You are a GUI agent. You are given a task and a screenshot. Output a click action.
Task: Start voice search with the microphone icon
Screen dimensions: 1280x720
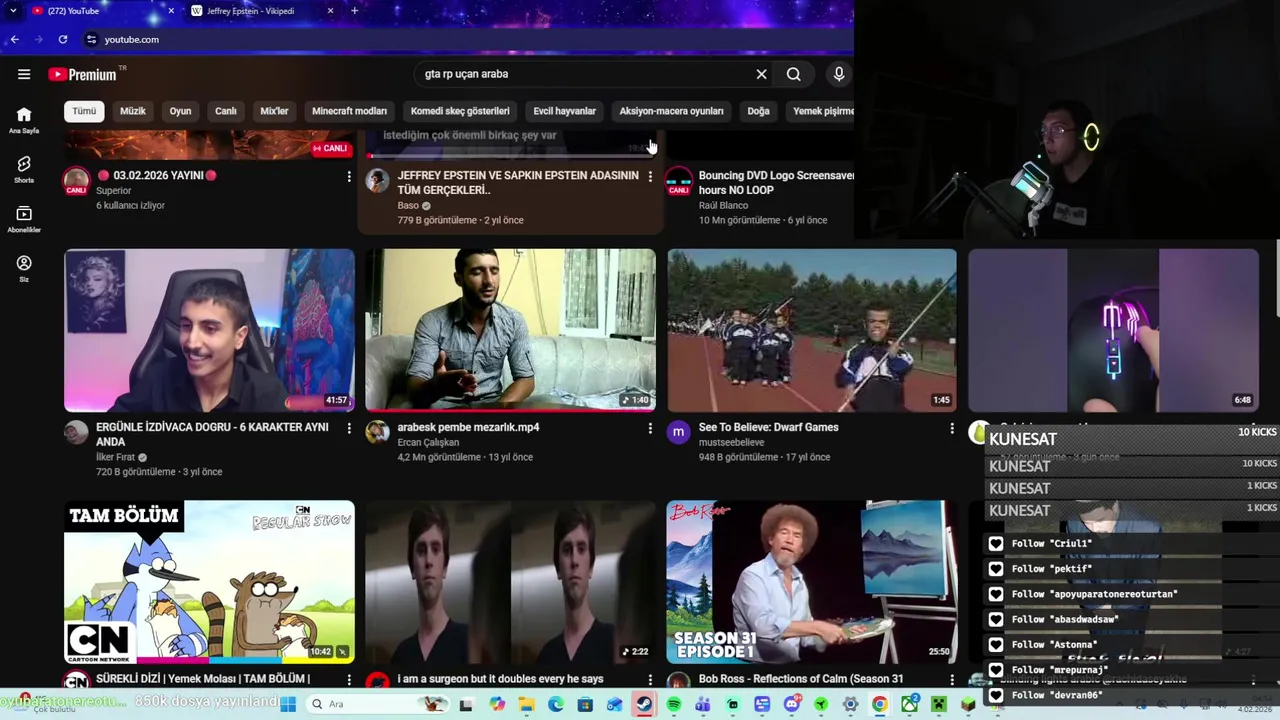[839, 74]
